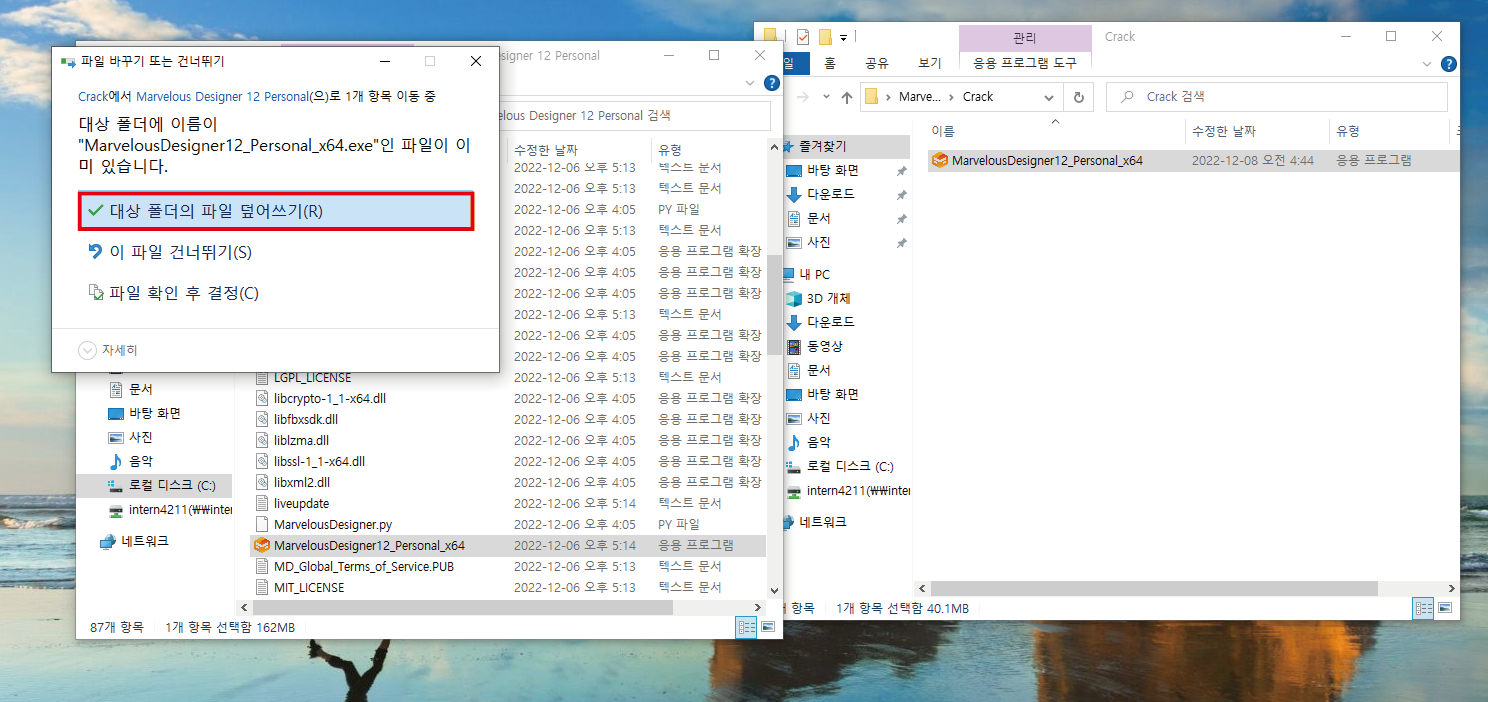
Task: Click new folder icon in Crack window quick access toolbar
Action: pyautogui.click(x=825, y=37)
